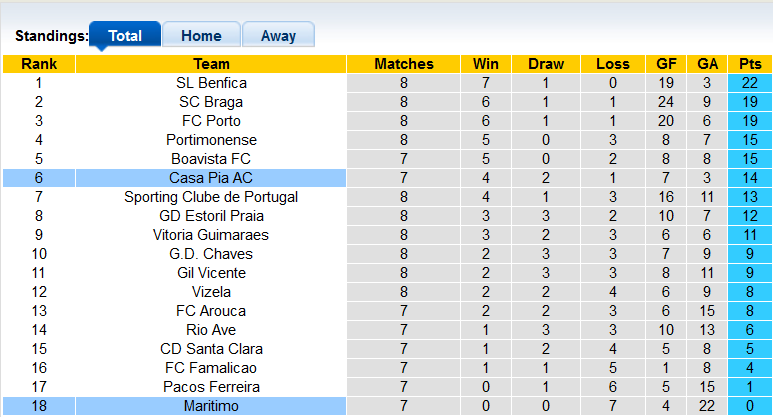
Task: Click the Matches column header
Action: (x=404, y=64)
